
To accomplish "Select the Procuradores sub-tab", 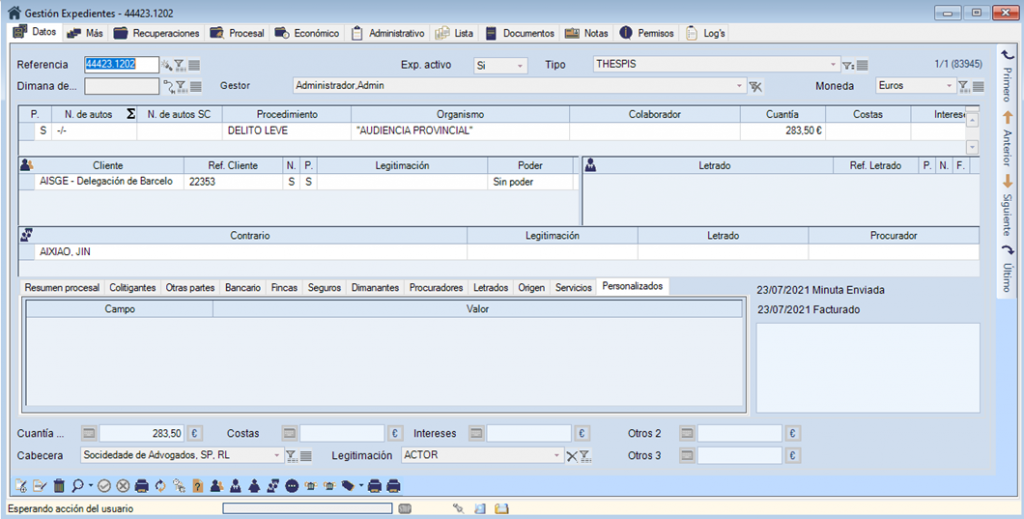I will pyautogui.click(x=436, y=287).
